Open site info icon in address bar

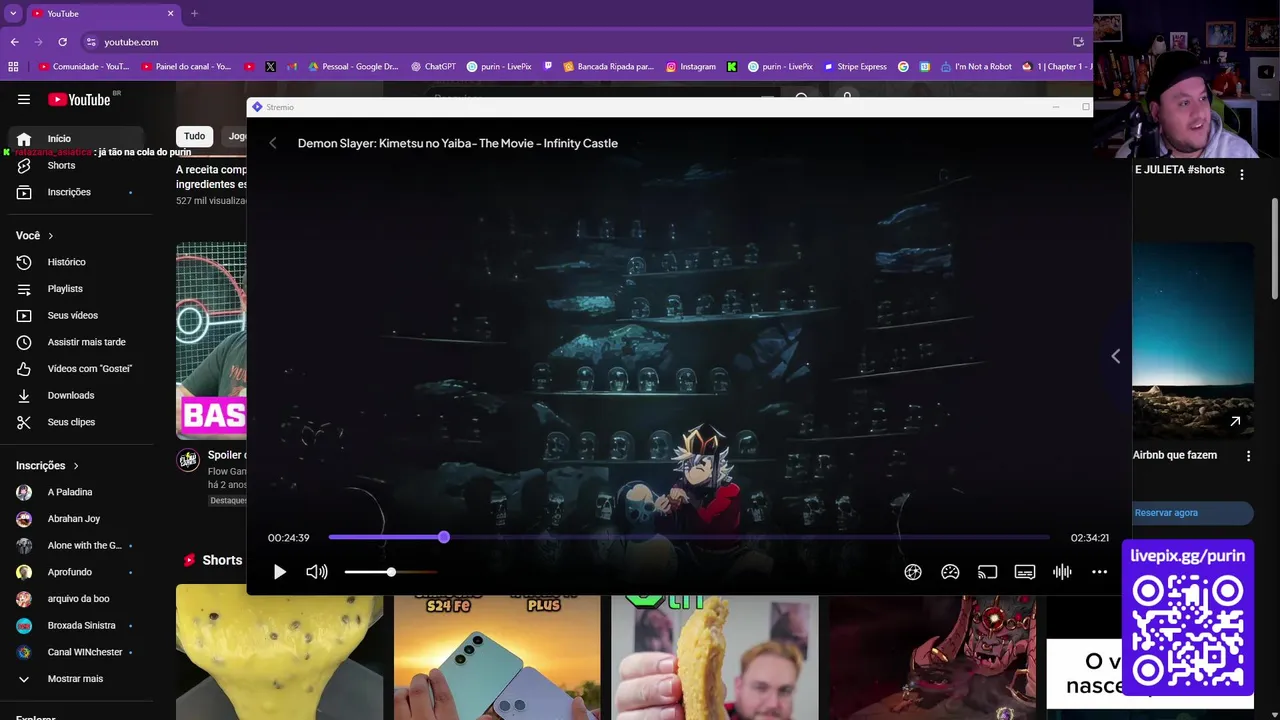[x=91, y=42]
